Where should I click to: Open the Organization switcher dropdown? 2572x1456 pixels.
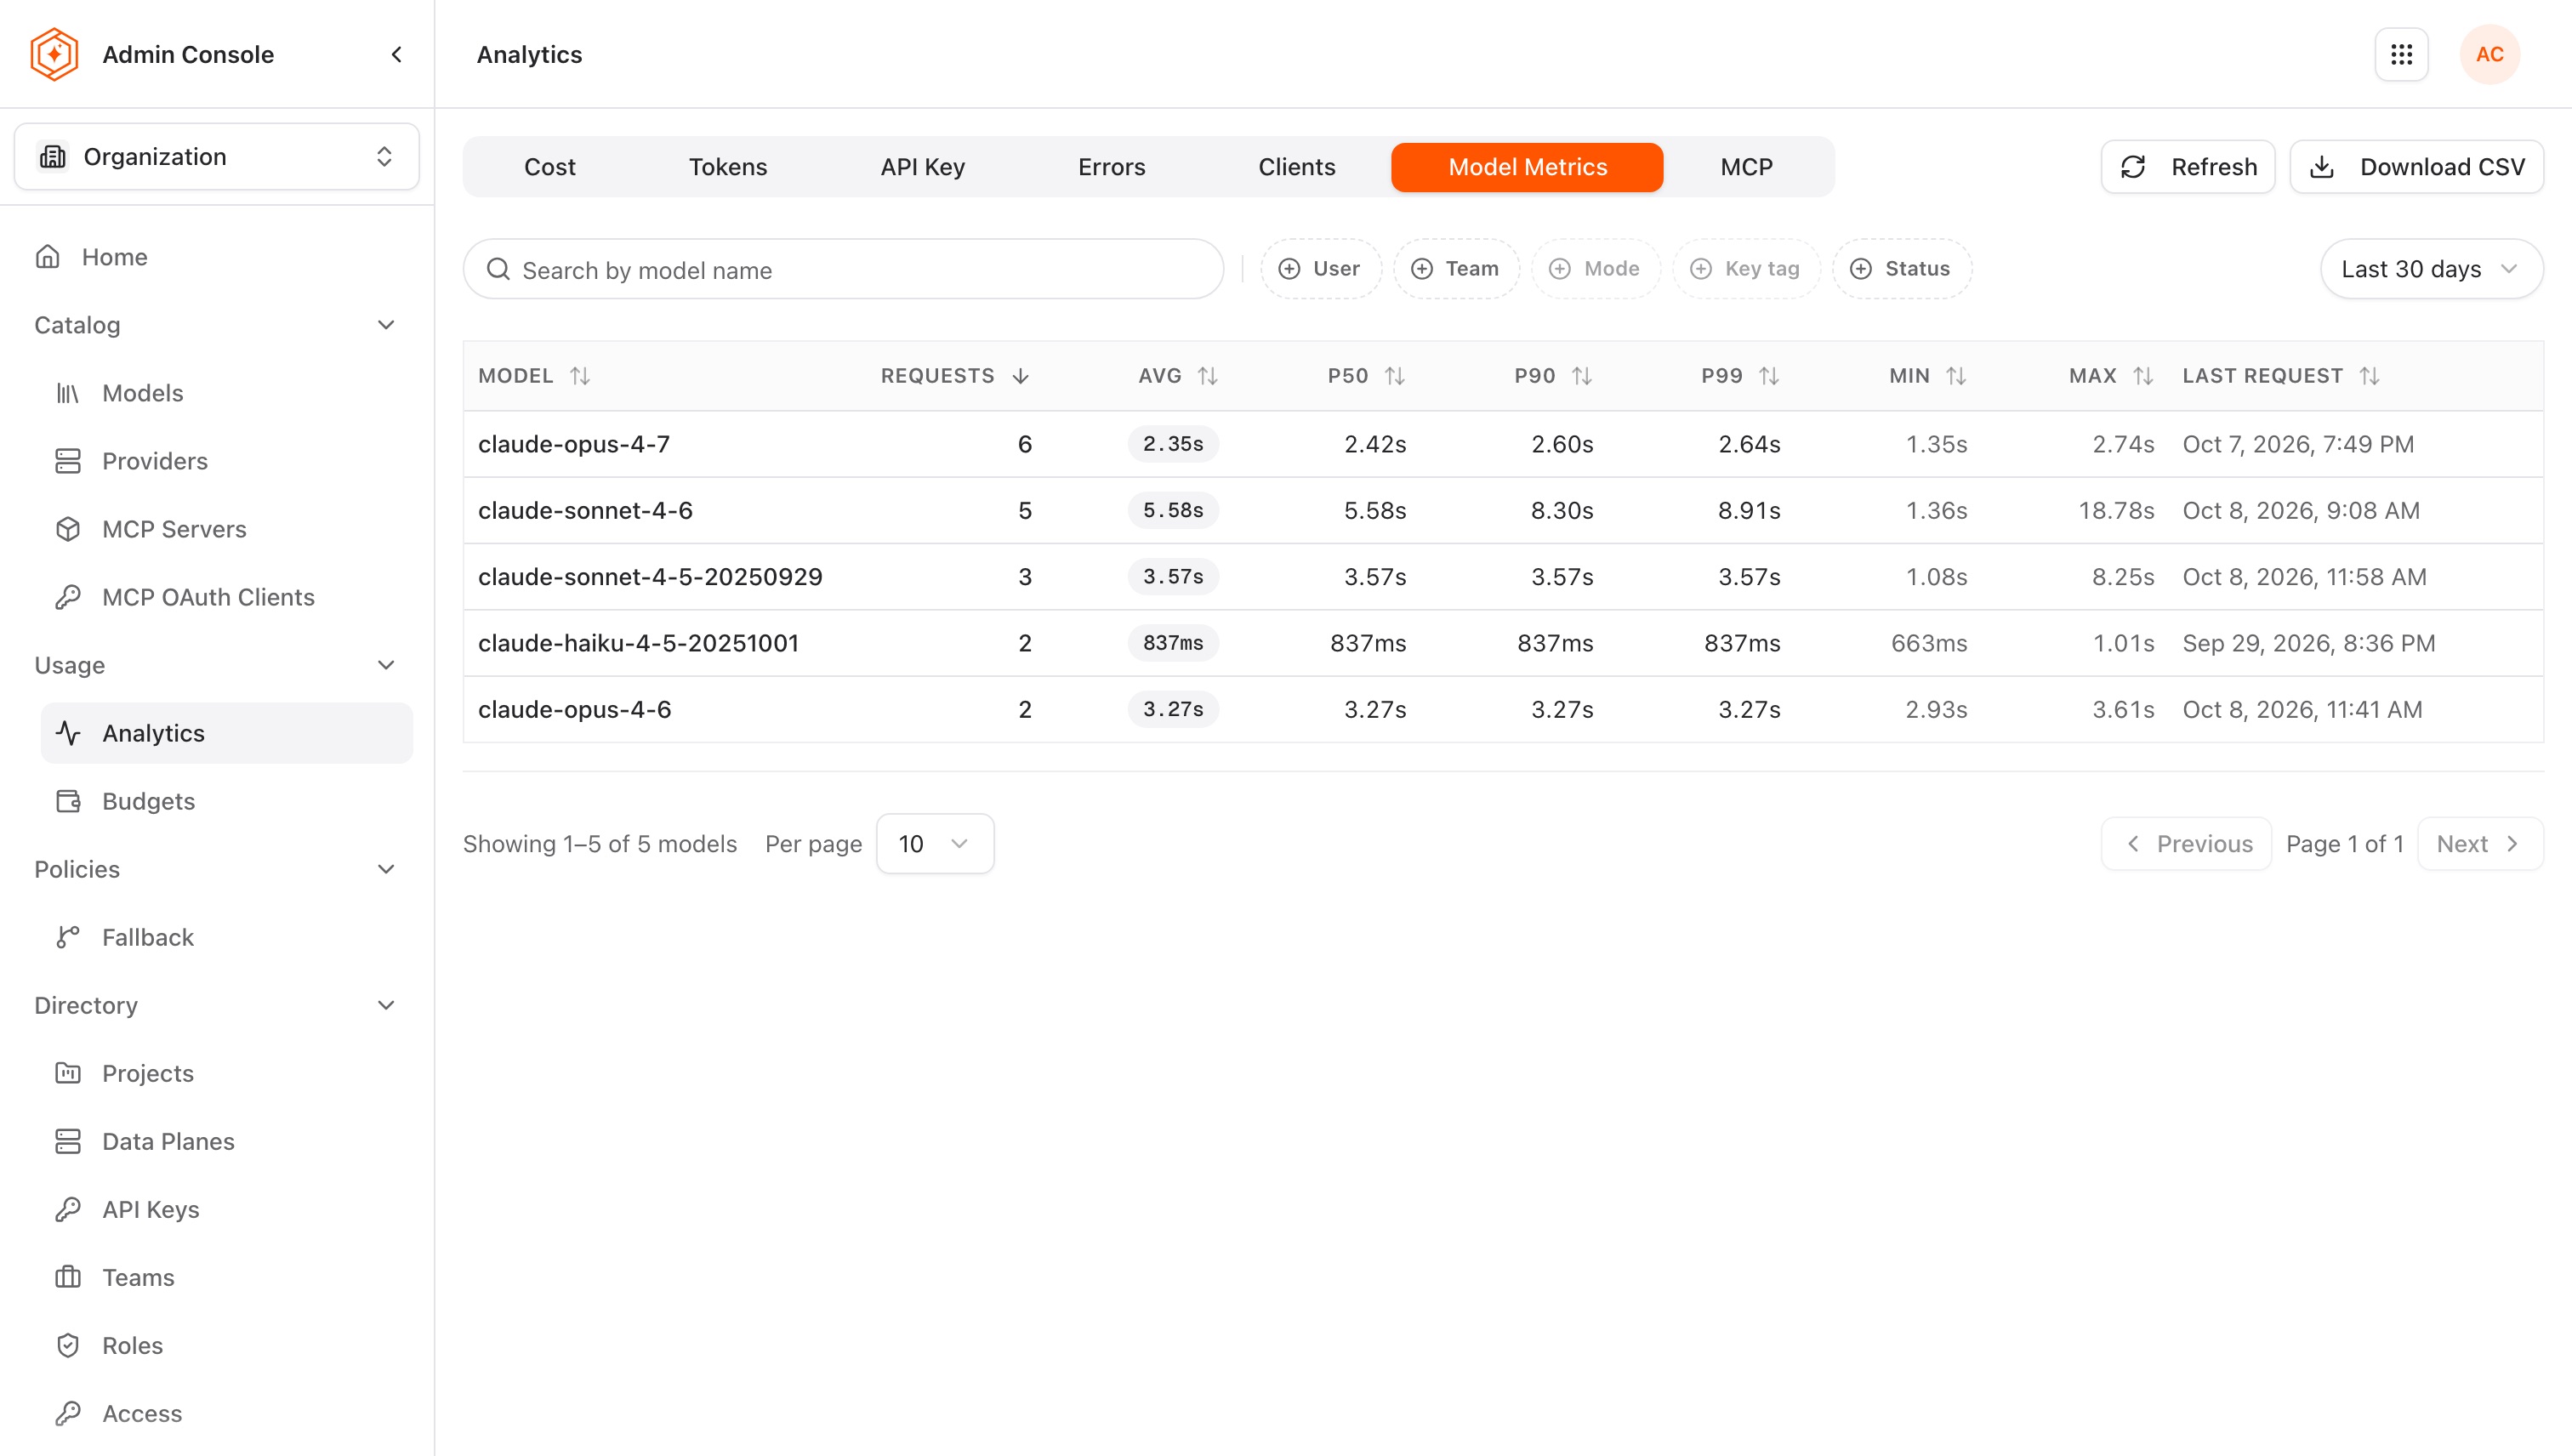[x=216, y=157]
